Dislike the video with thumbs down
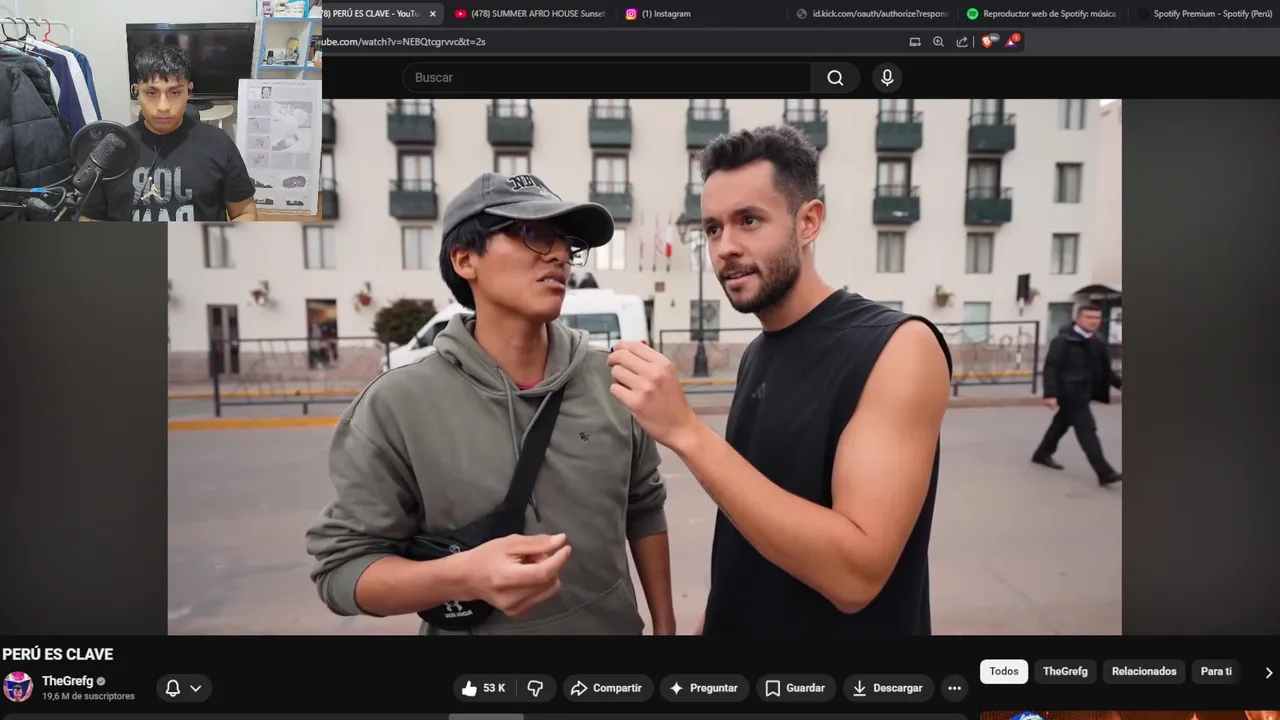This screenshot has height=720, width=1280. 535,688
